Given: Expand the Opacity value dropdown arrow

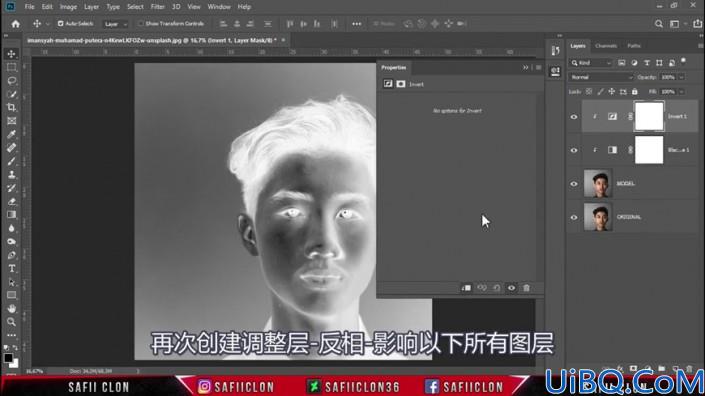Looking at the screenshot, I should (682, 77).
